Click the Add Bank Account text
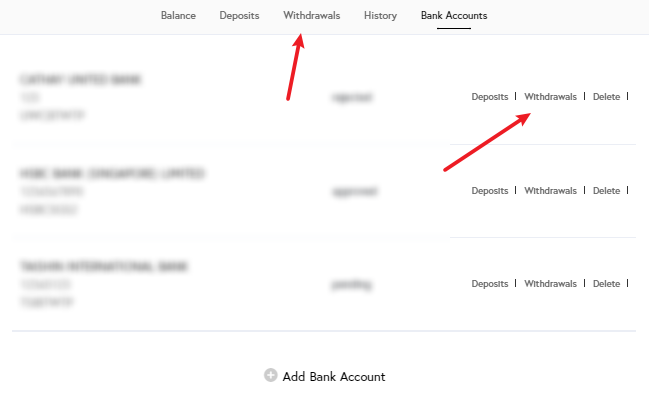 (x=334, y=376)
